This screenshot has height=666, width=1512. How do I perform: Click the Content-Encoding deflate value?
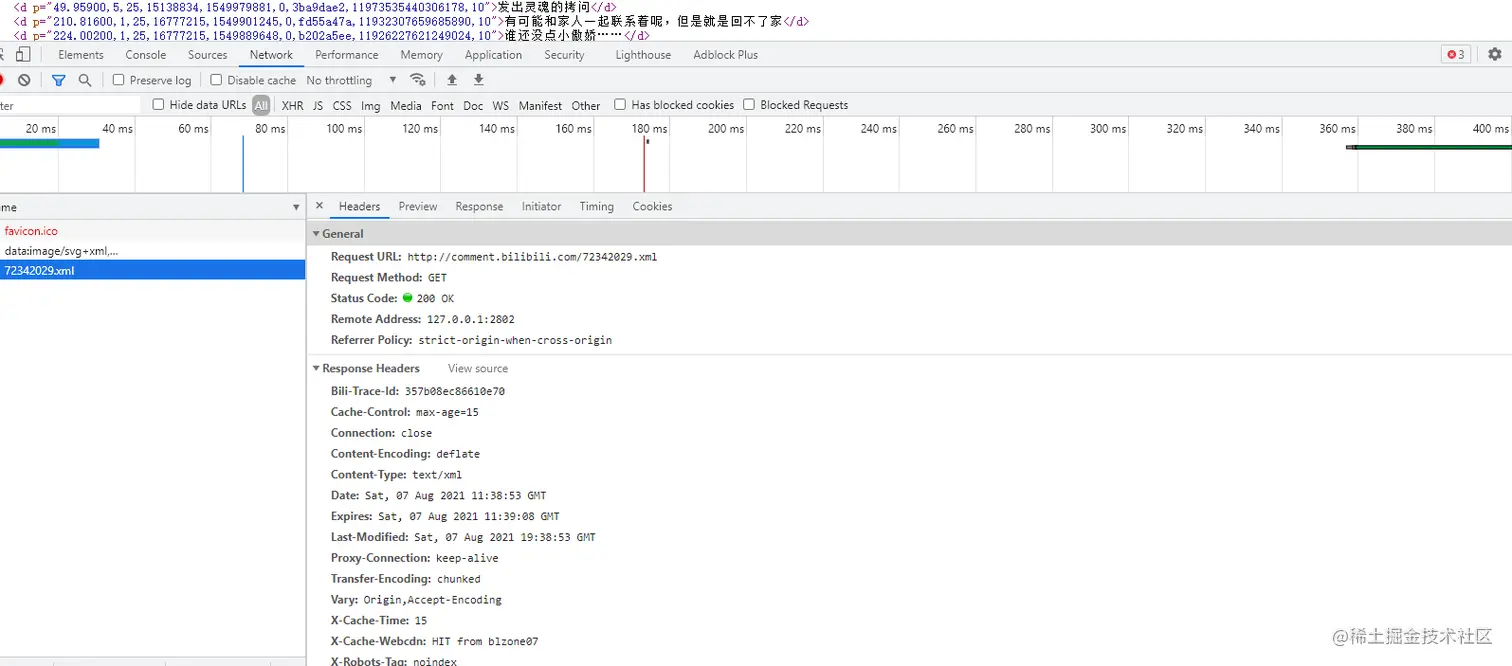(x=458, y=454)
